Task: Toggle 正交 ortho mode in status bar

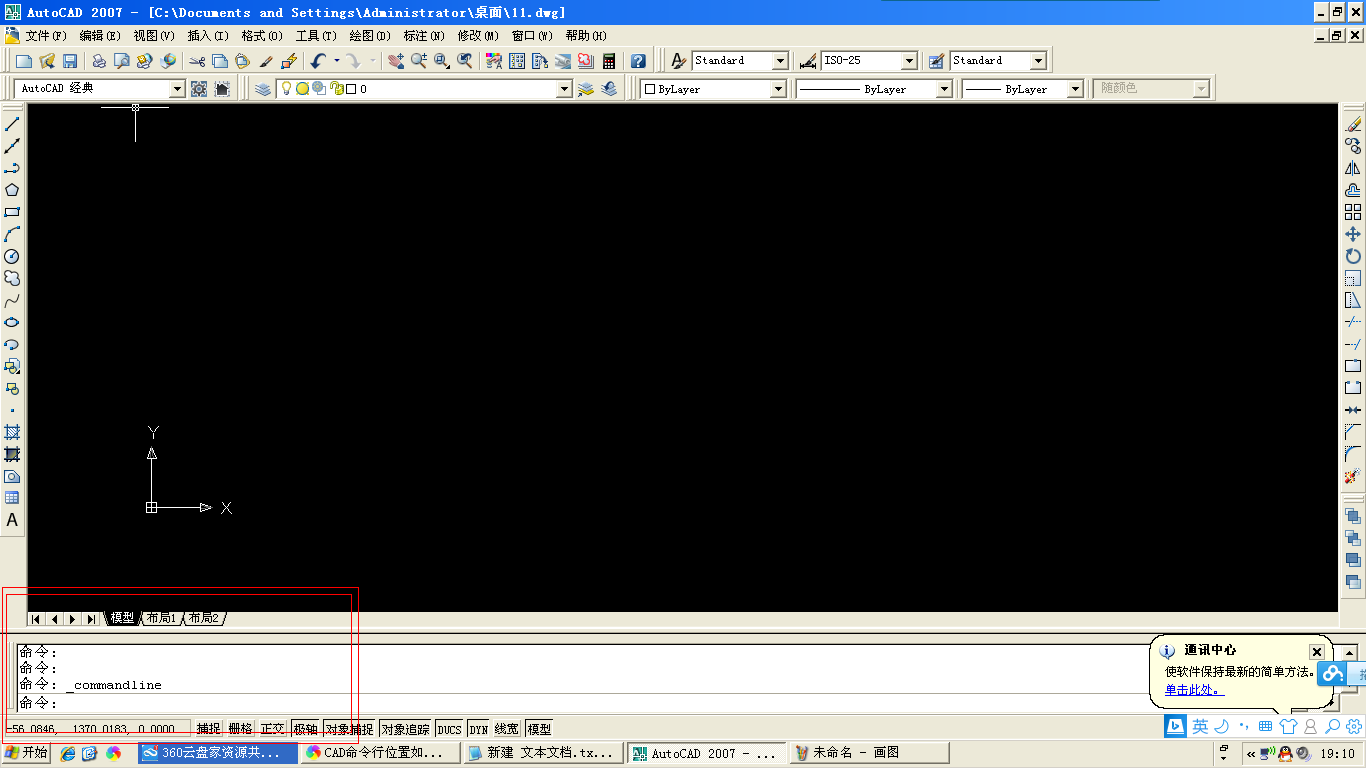Action: point(272,729)
